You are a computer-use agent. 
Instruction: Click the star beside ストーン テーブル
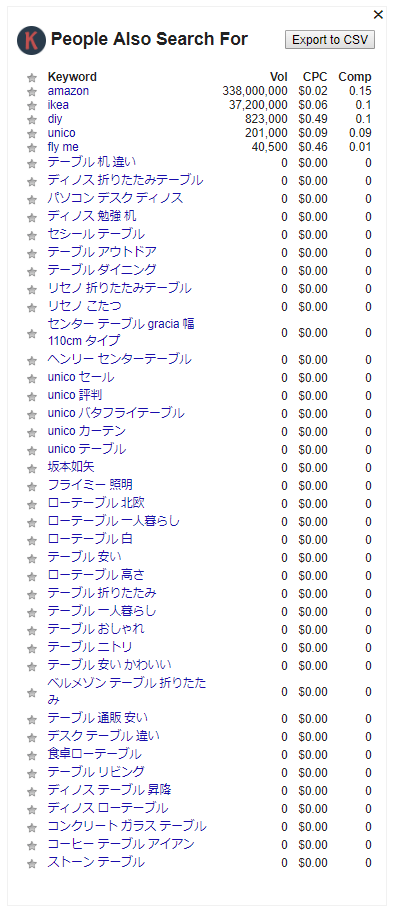coord(32,864)
